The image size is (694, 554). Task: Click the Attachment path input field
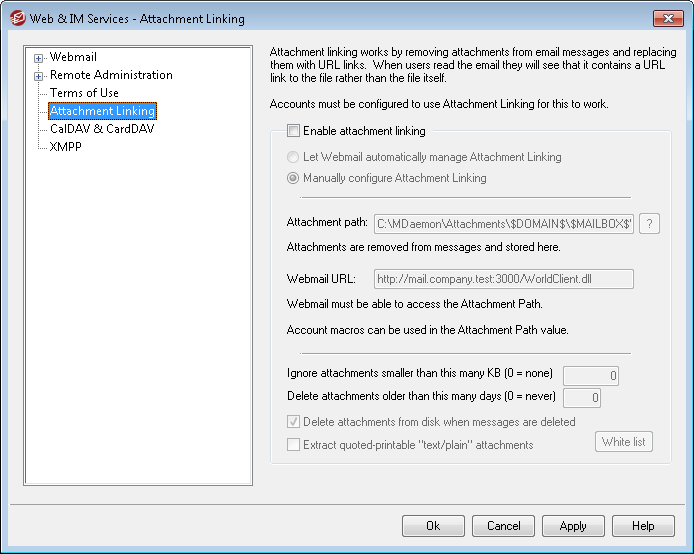[503, 223]
